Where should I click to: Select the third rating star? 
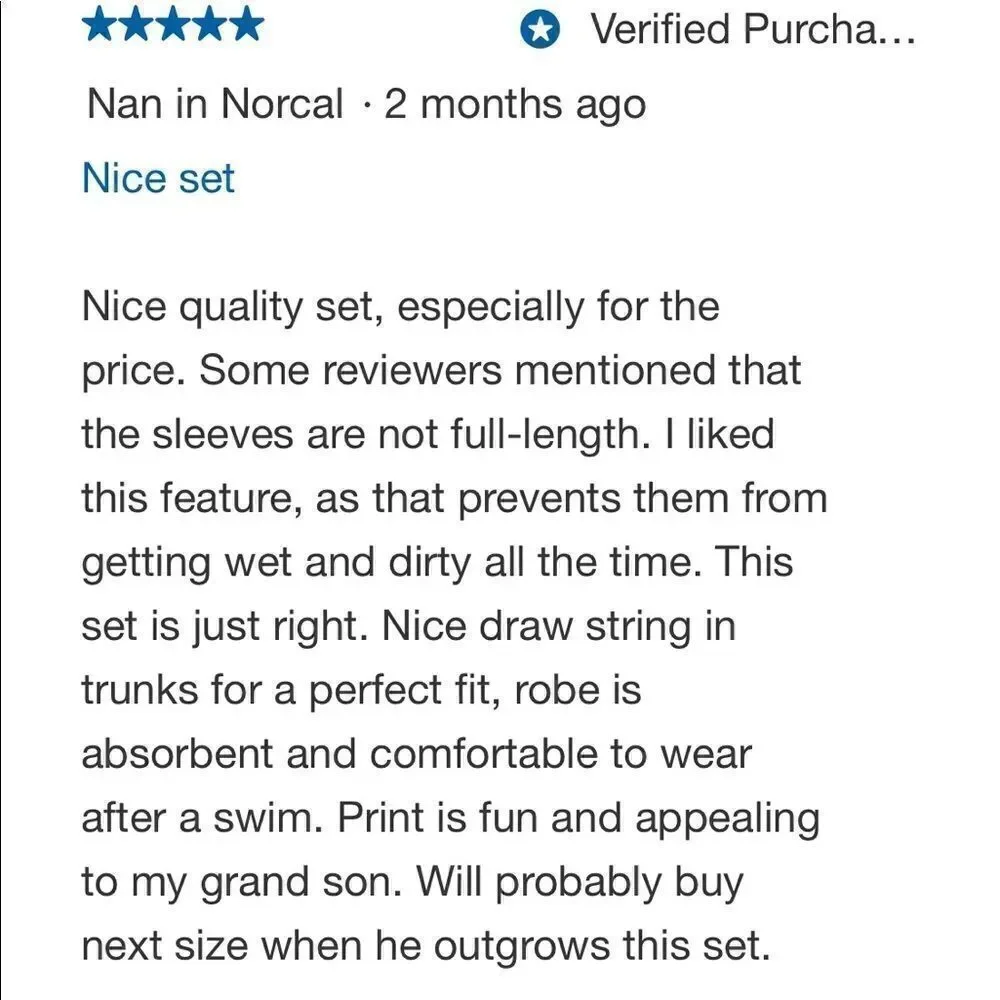click(172, 26)
